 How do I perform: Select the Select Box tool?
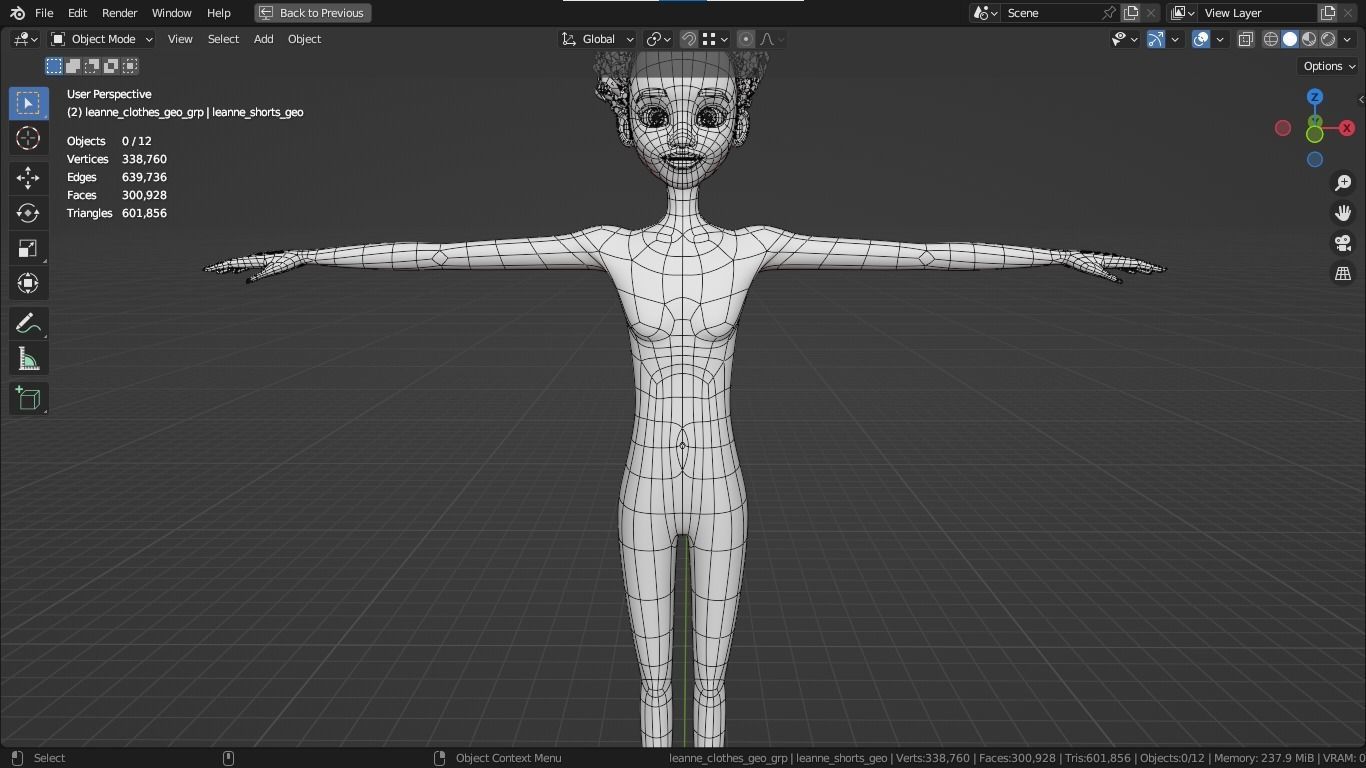coord(28,103)
